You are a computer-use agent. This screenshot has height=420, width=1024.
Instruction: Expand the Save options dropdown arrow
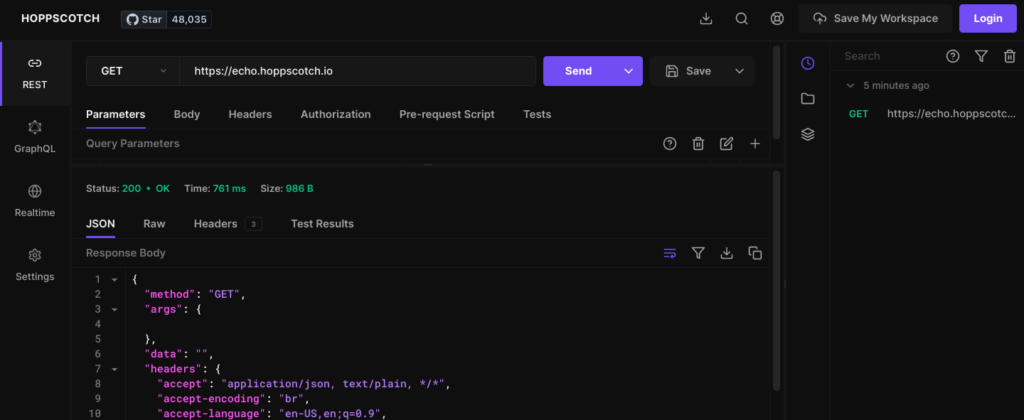pyautogui.click(x=740, y=71)
